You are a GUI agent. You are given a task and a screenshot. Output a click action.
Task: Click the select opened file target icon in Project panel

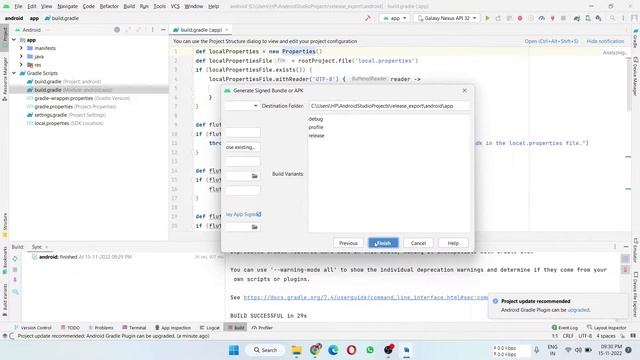pyautogui.click(x=117, y=30)
